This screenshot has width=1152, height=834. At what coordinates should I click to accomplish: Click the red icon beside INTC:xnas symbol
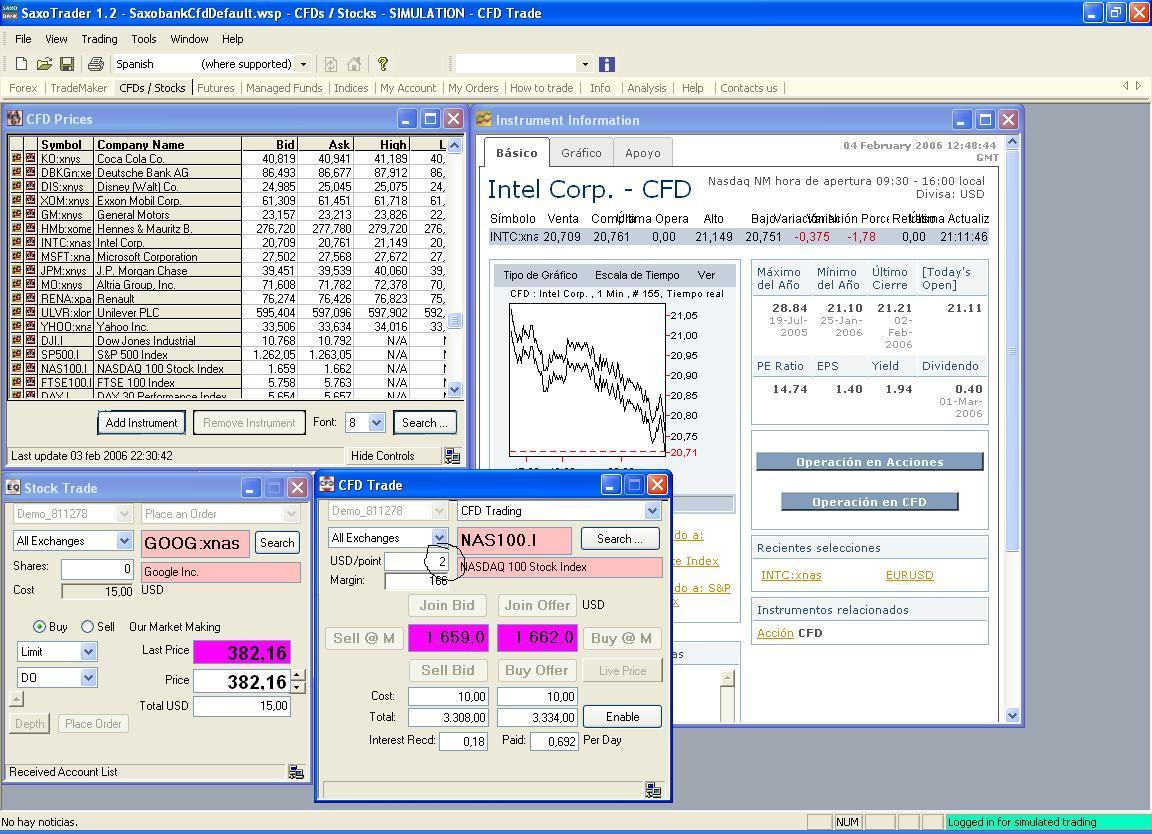(x=30, y=242)
